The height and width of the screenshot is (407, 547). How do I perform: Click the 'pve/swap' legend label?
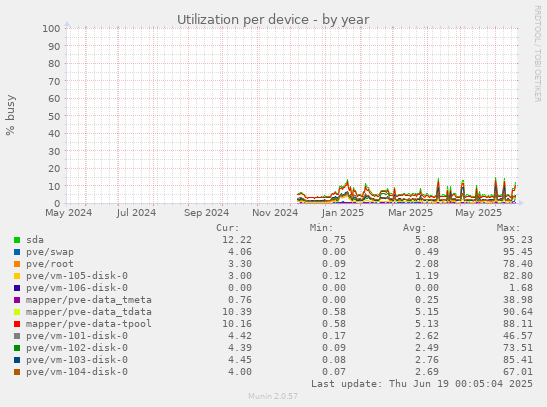[x=50, y=252]
